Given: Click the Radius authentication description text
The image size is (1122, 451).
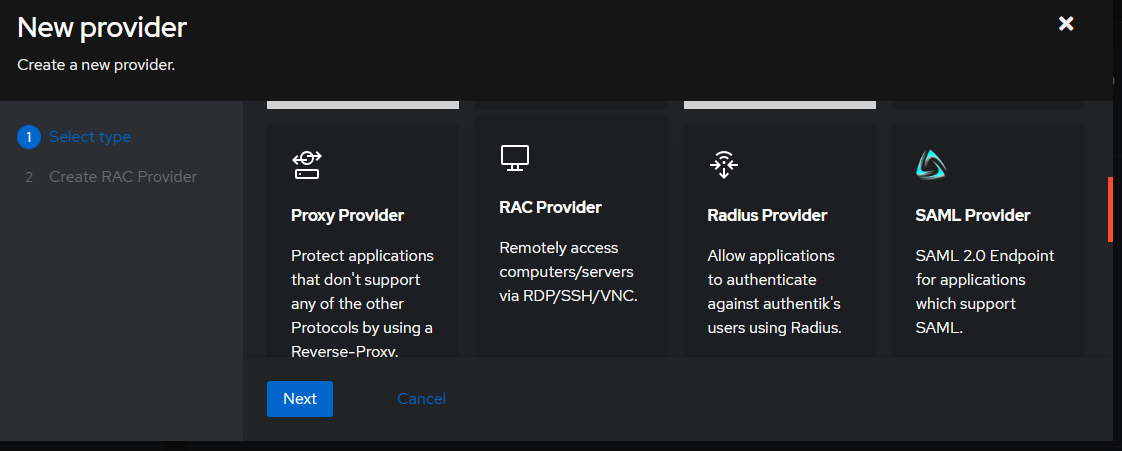Looking at the screenshot, I should (x=774, y=292).
